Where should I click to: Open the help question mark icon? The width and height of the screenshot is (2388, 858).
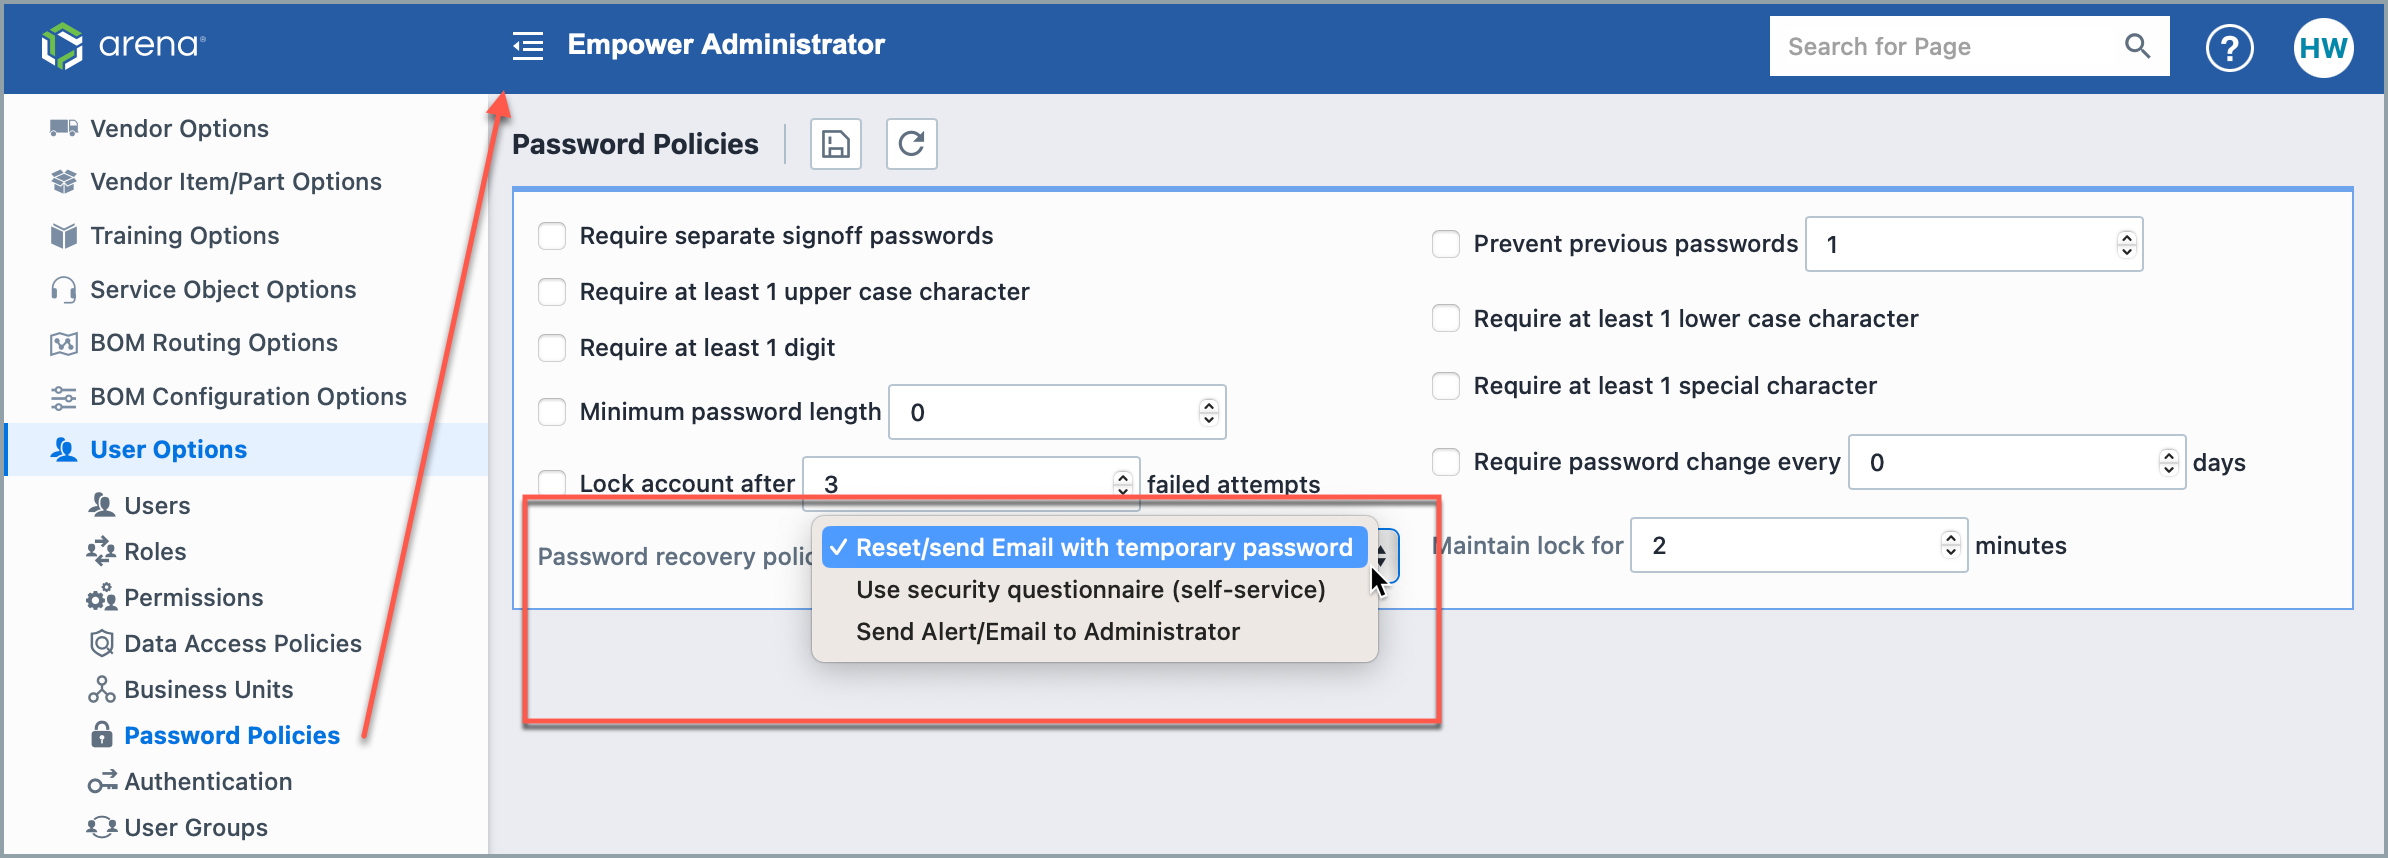coord(2229,48)
